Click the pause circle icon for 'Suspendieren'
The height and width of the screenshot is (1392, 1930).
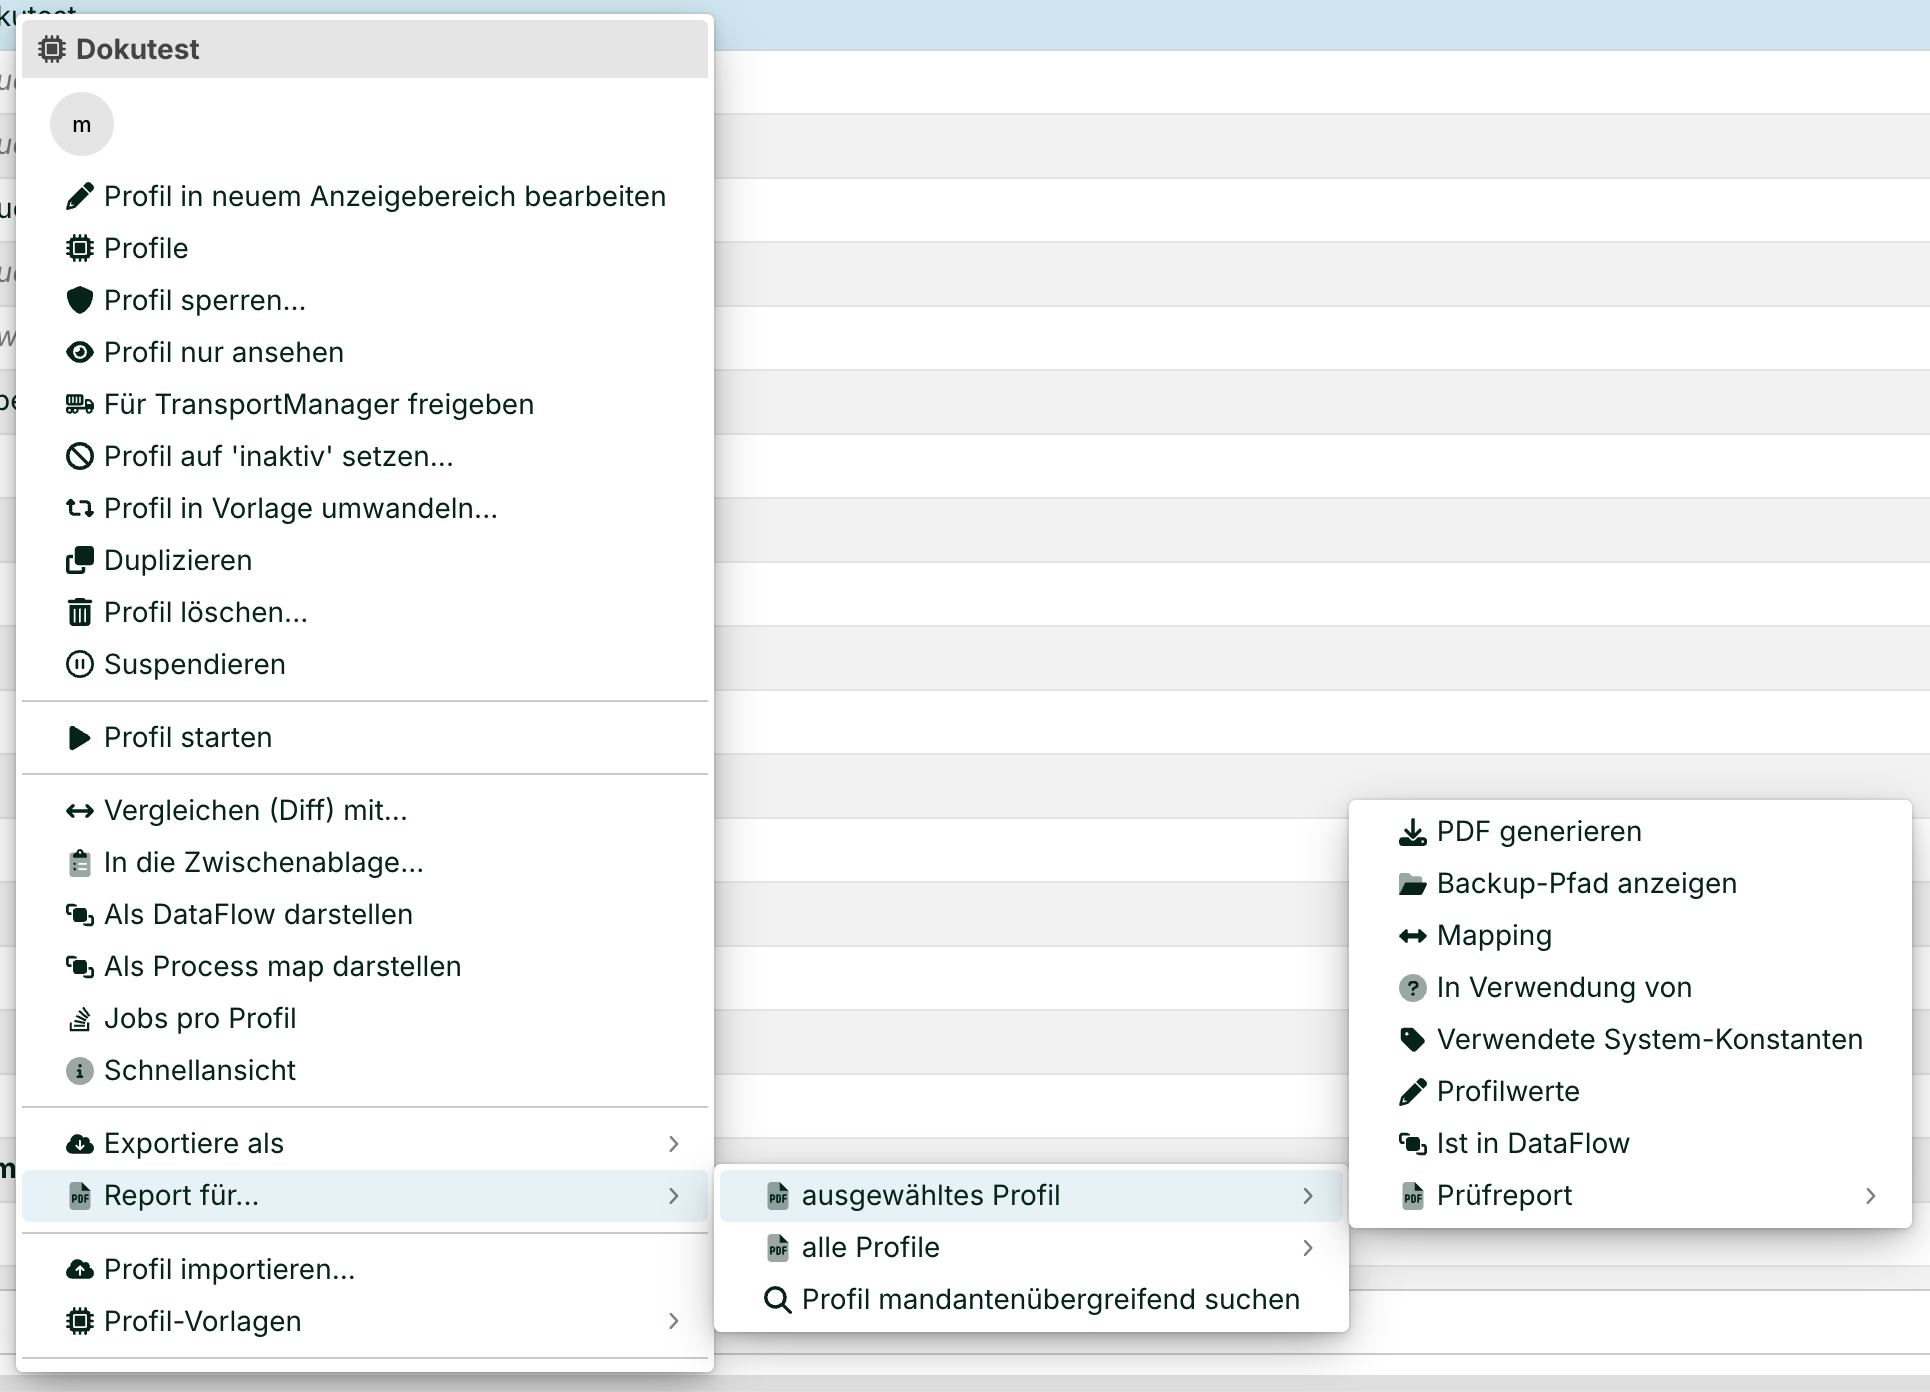[x=80, y=664]
